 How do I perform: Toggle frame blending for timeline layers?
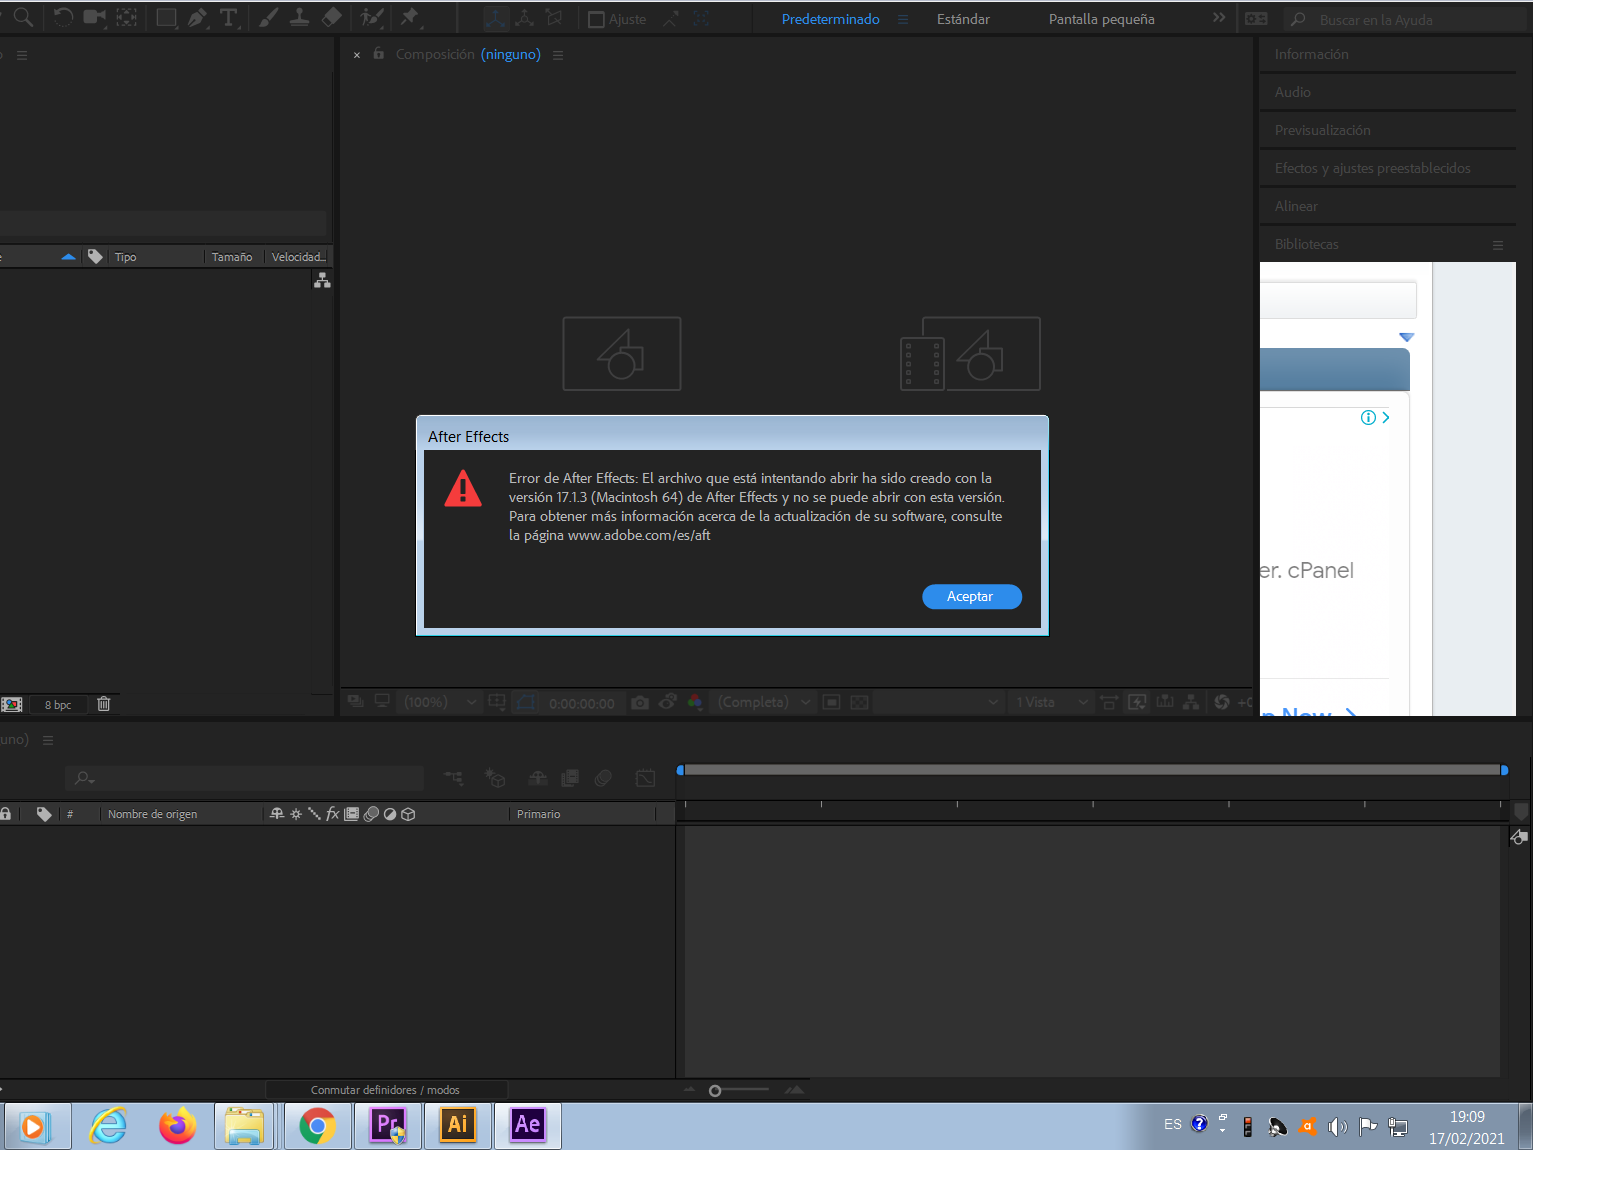[570, 778]
